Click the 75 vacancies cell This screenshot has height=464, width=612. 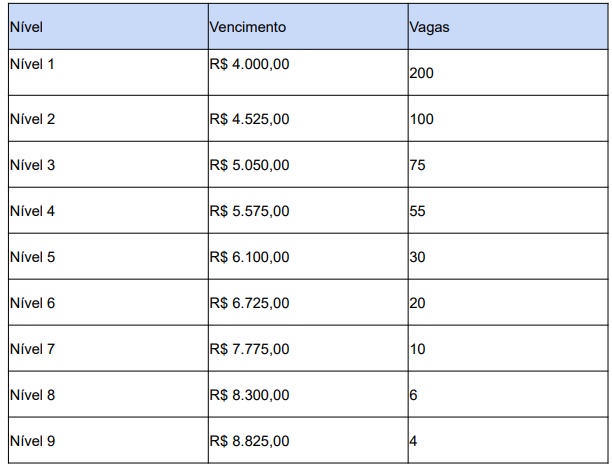click(x=418, y=165)
